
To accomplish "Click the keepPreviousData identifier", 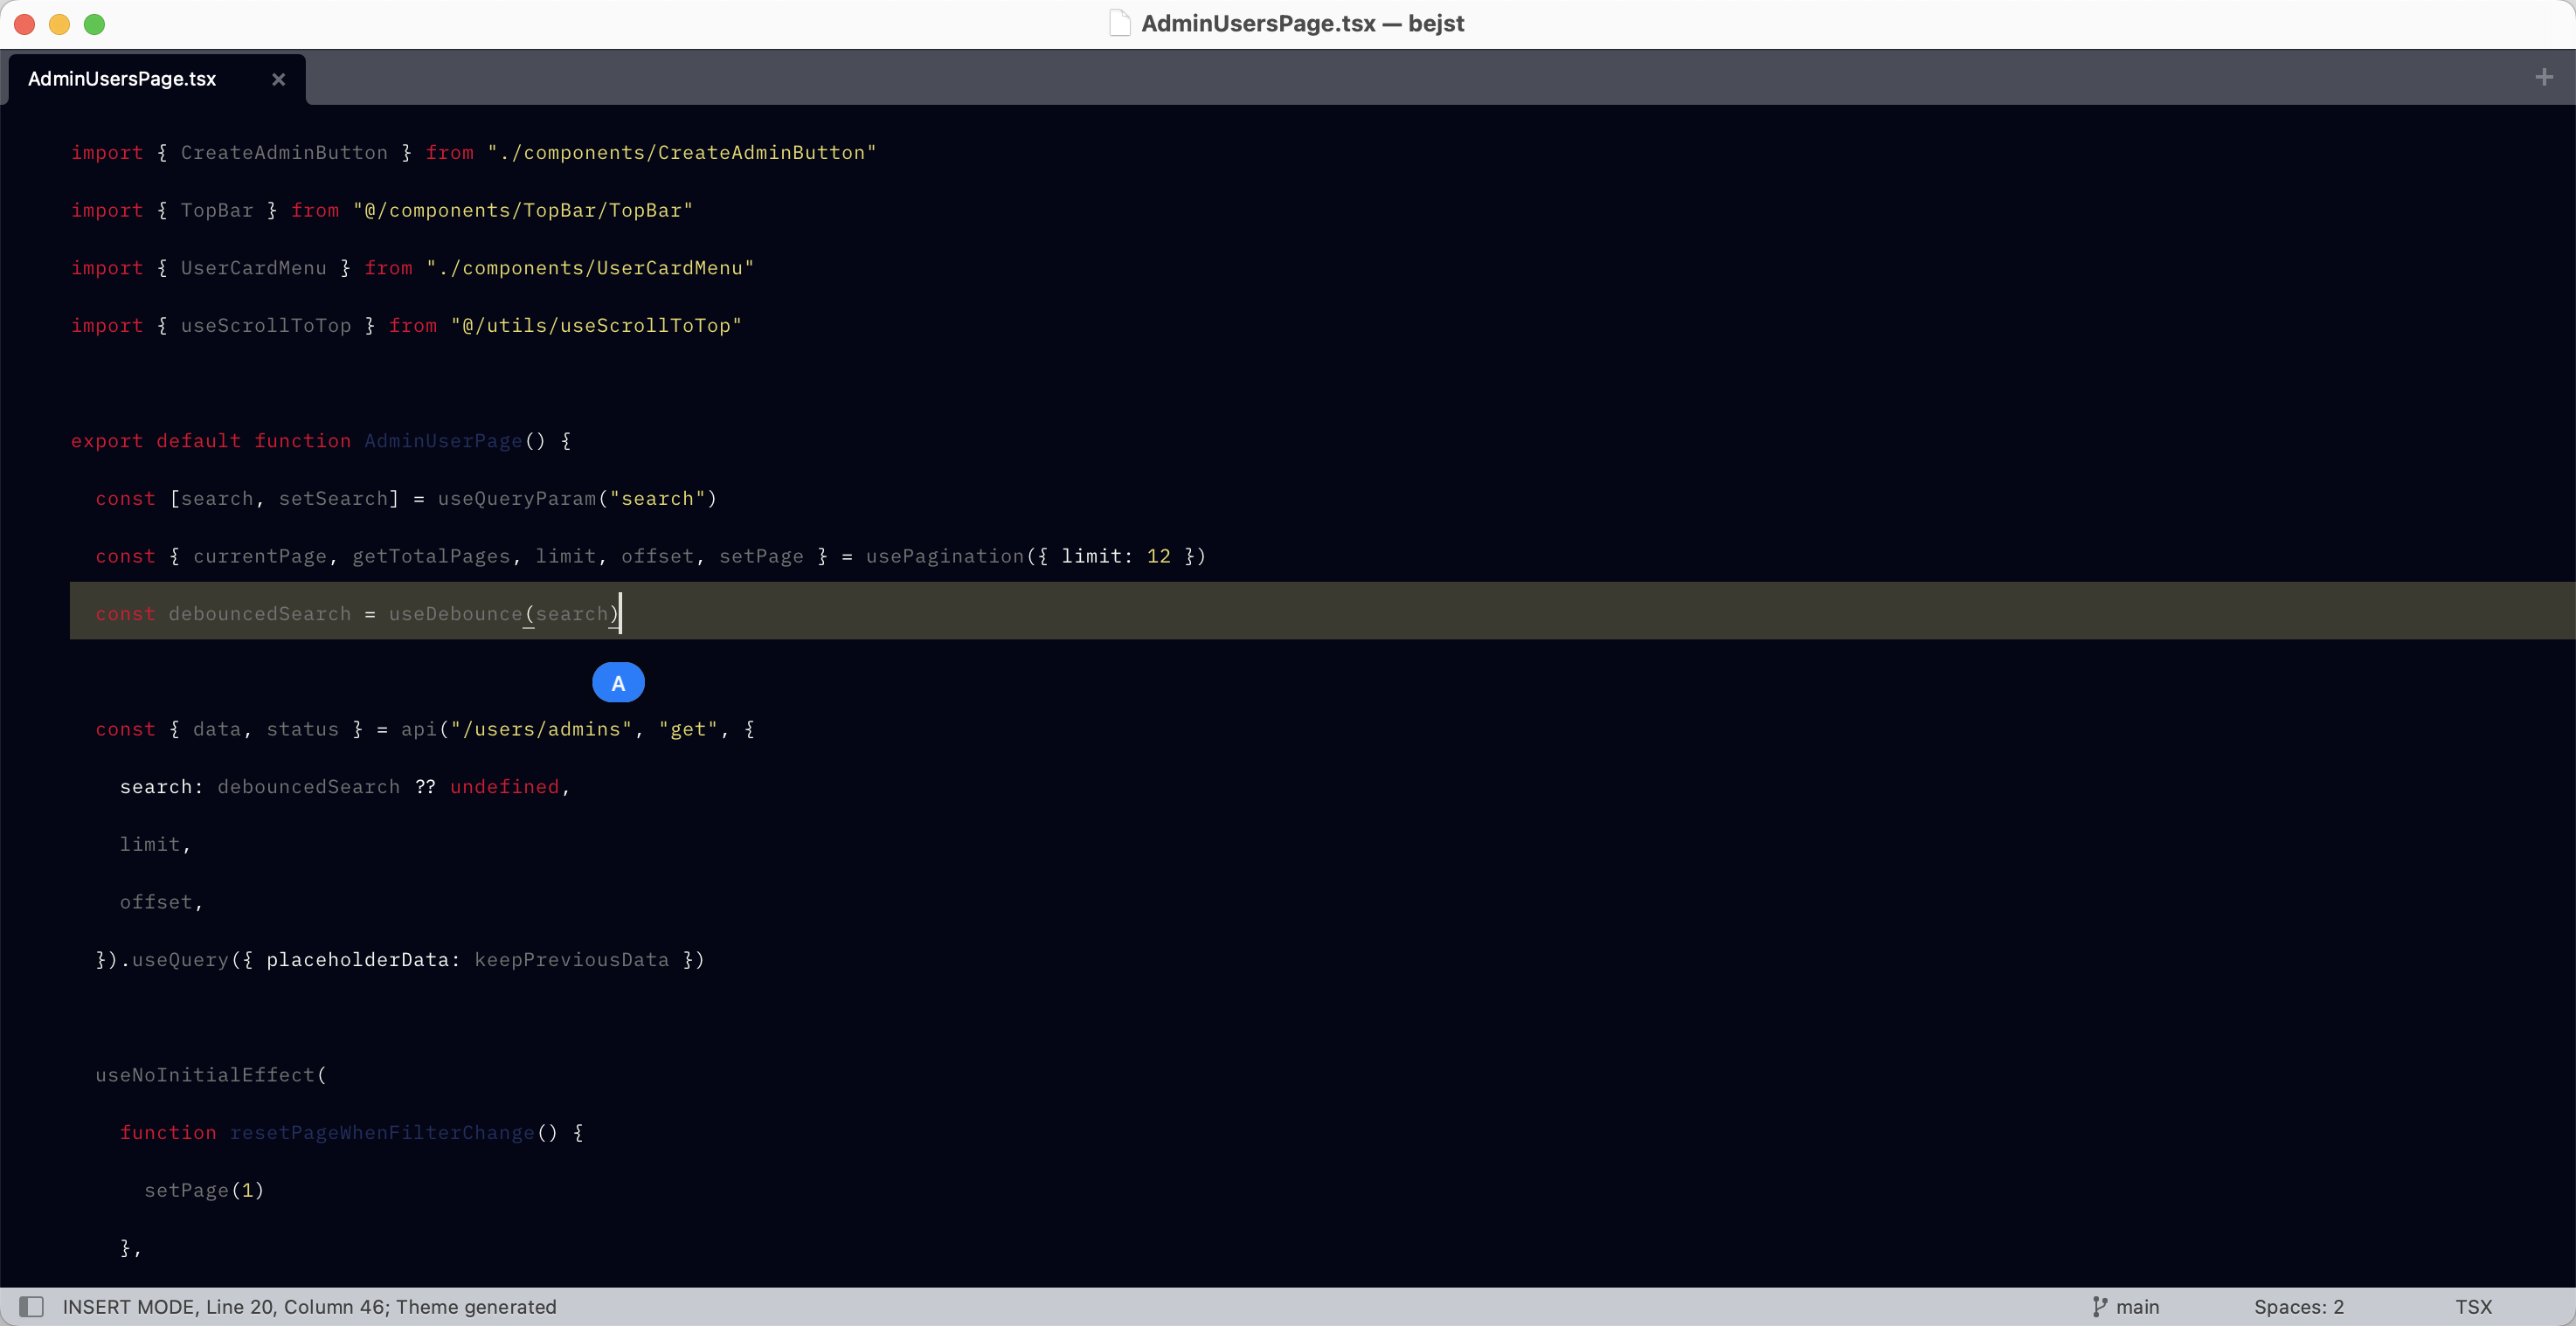I will (x=571, y=960).
